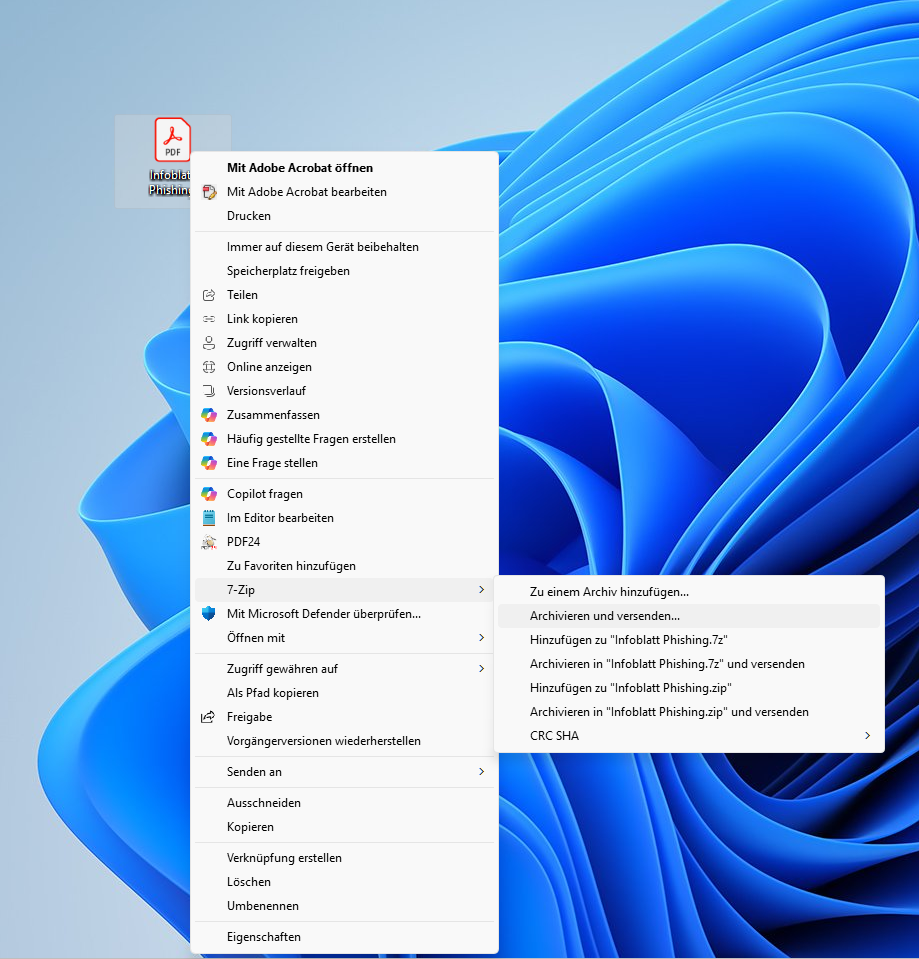Click the Online anzeigen globe icon
This screenshot has width=919, height=959.
(x=209, y=367)
